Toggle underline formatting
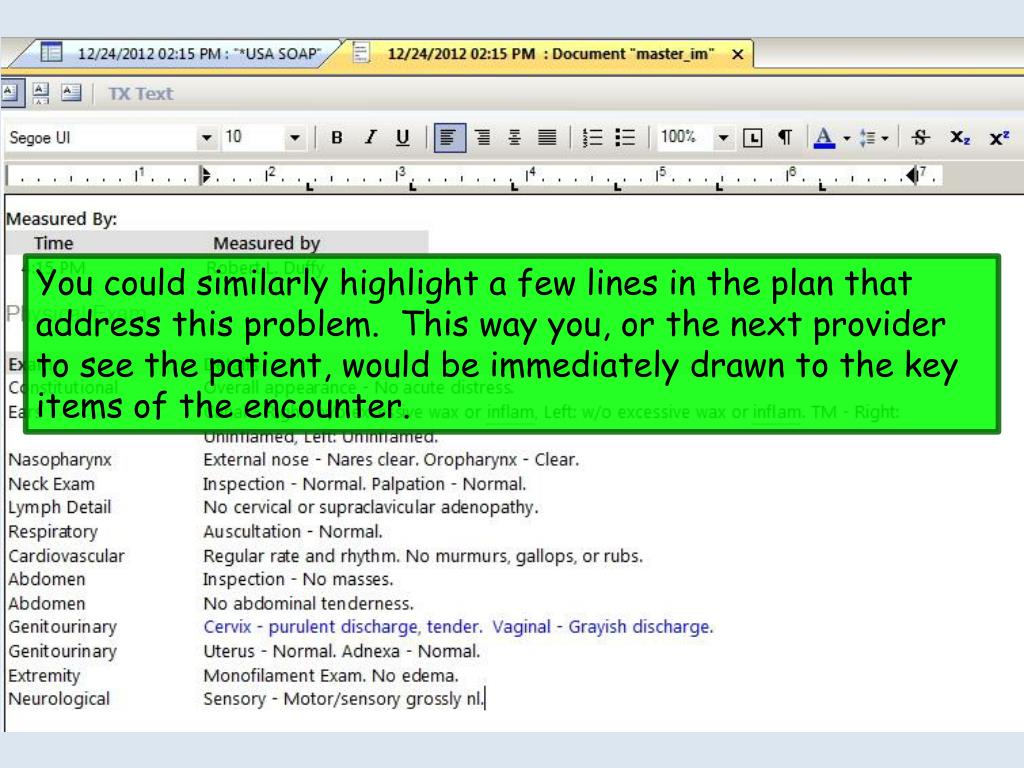 point(403,138)
